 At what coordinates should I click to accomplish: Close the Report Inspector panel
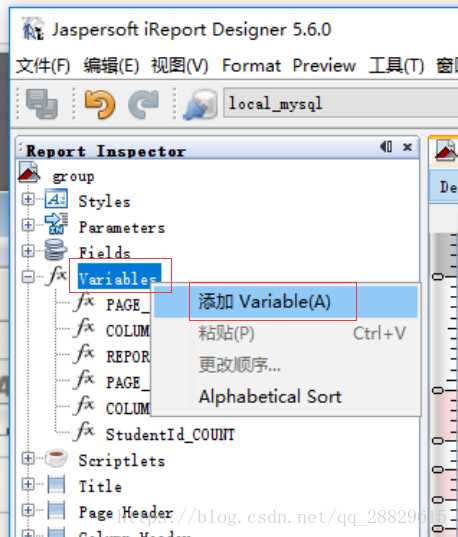coord(407,147)
